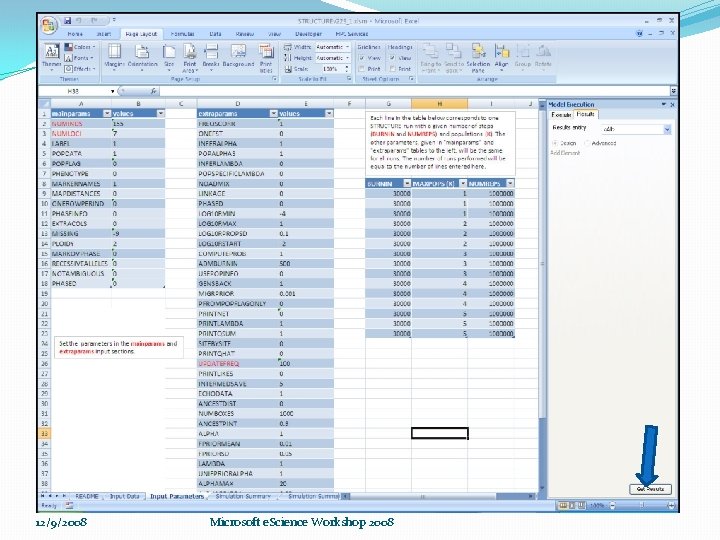Toggle Gridlines View checkbox
The width and height of the screenshot is (720, 540).
click(x=362, y=58)
